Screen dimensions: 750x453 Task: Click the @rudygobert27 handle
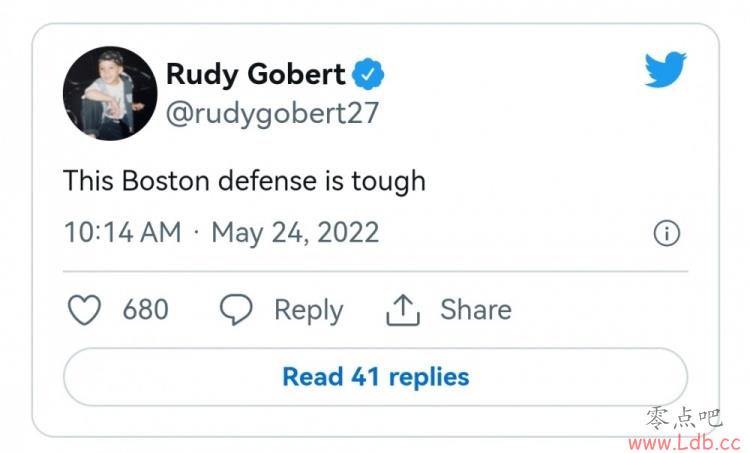(x=272, y=114)
